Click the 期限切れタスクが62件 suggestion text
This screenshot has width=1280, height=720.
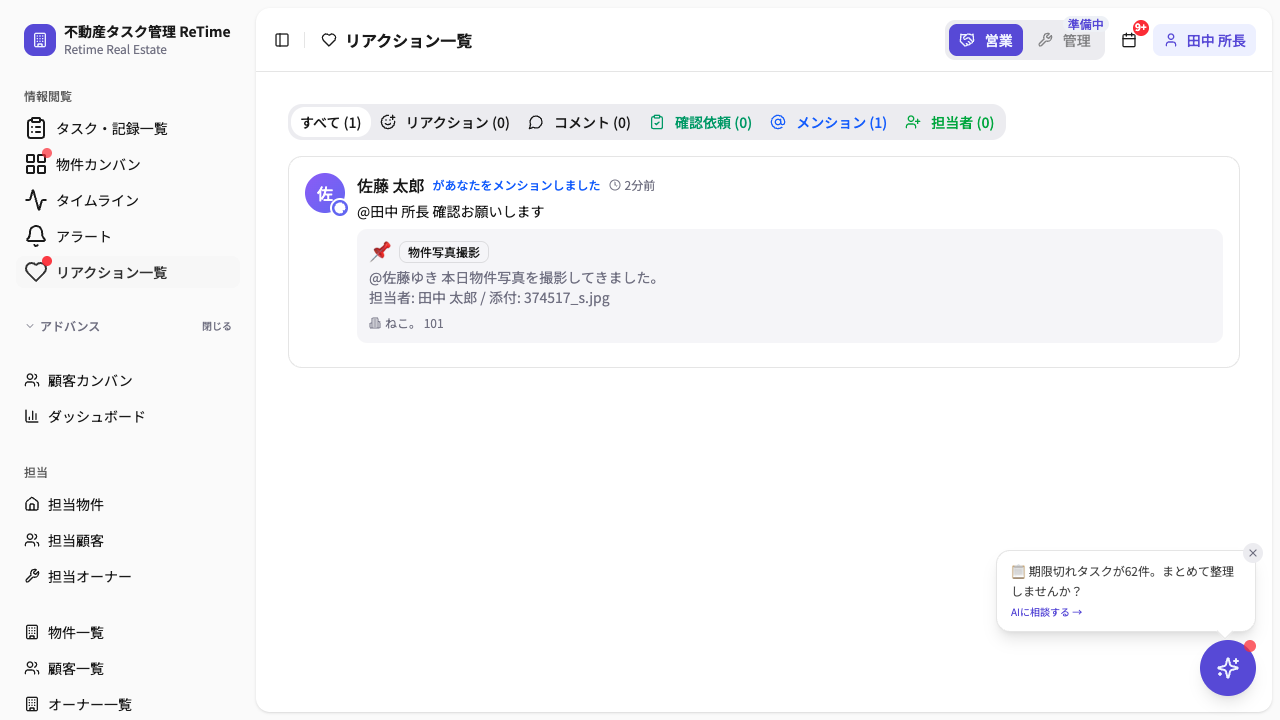[1122, 581]
